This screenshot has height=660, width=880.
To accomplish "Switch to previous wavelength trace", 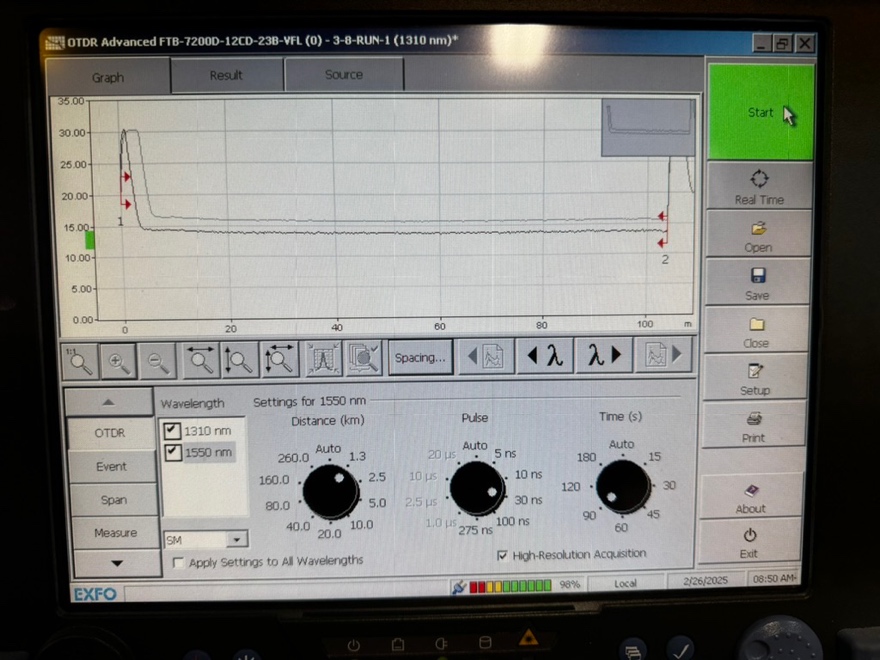I will tap(545, 356).
